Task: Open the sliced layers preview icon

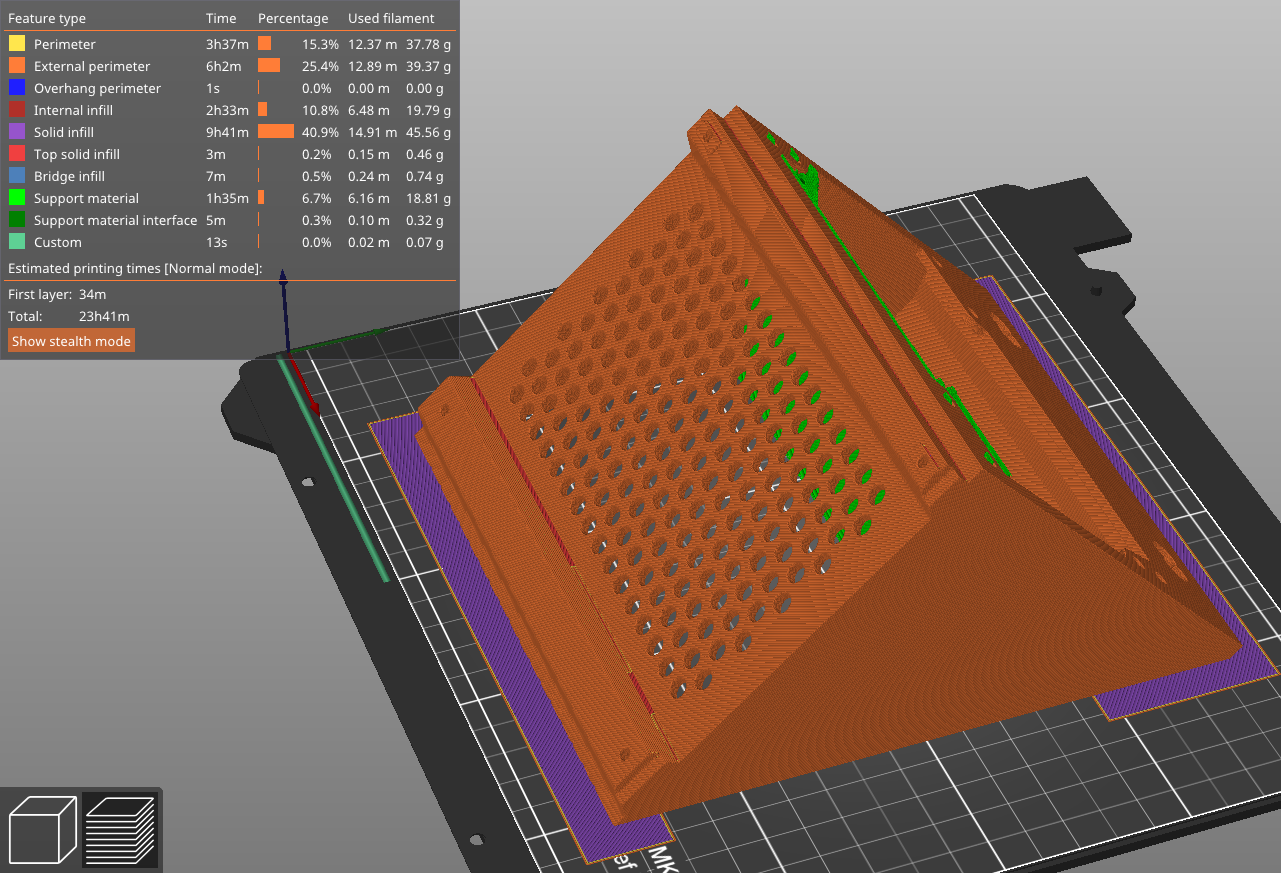Action: (120, 829)
